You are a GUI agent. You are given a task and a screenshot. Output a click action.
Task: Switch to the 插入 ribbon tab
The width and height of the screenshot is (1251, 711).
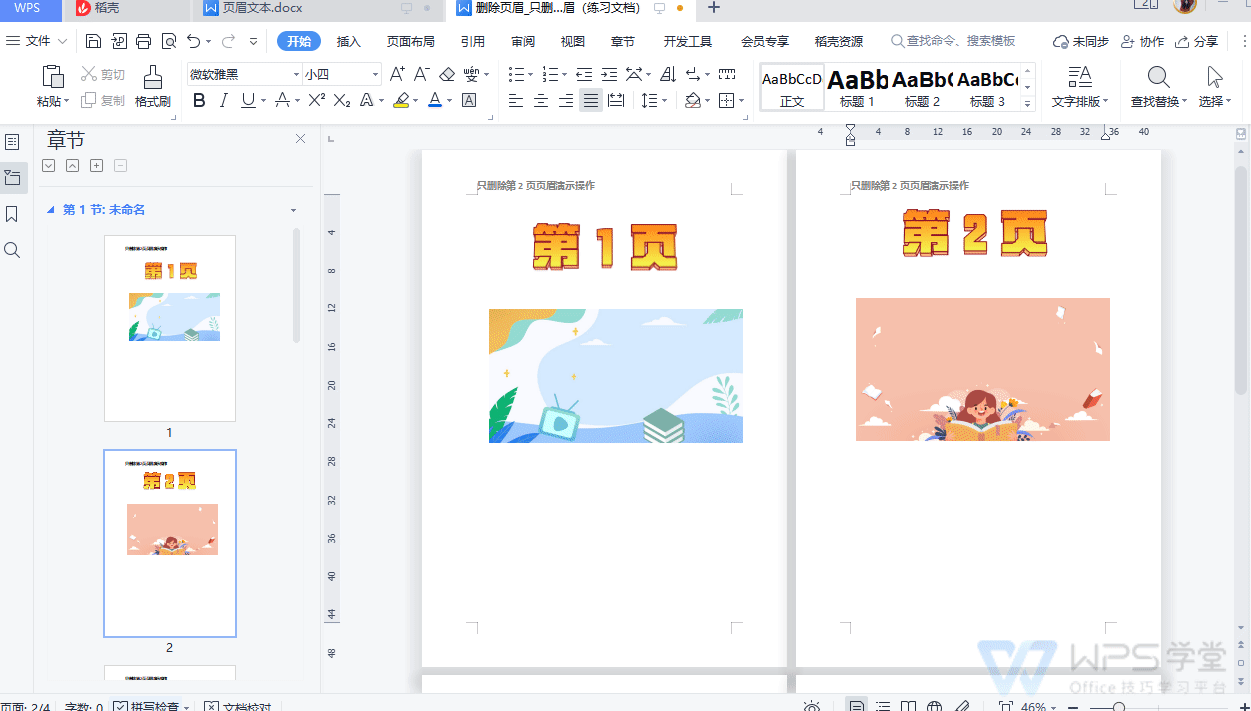349,41
